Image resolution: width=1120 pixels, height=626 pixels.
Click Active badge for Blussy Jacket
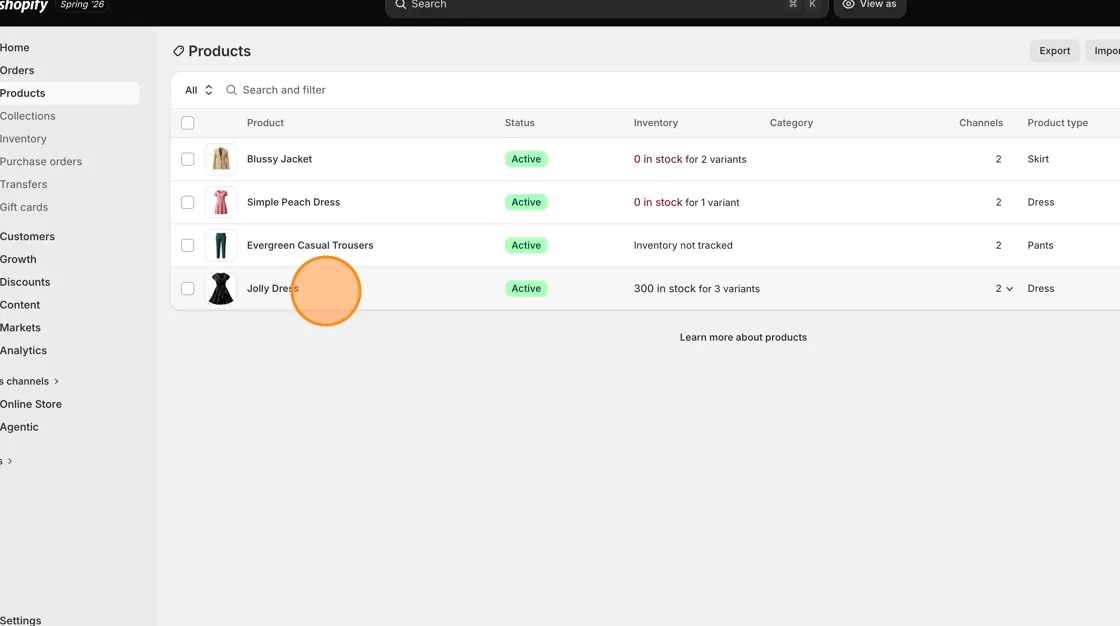click(526, 159)
